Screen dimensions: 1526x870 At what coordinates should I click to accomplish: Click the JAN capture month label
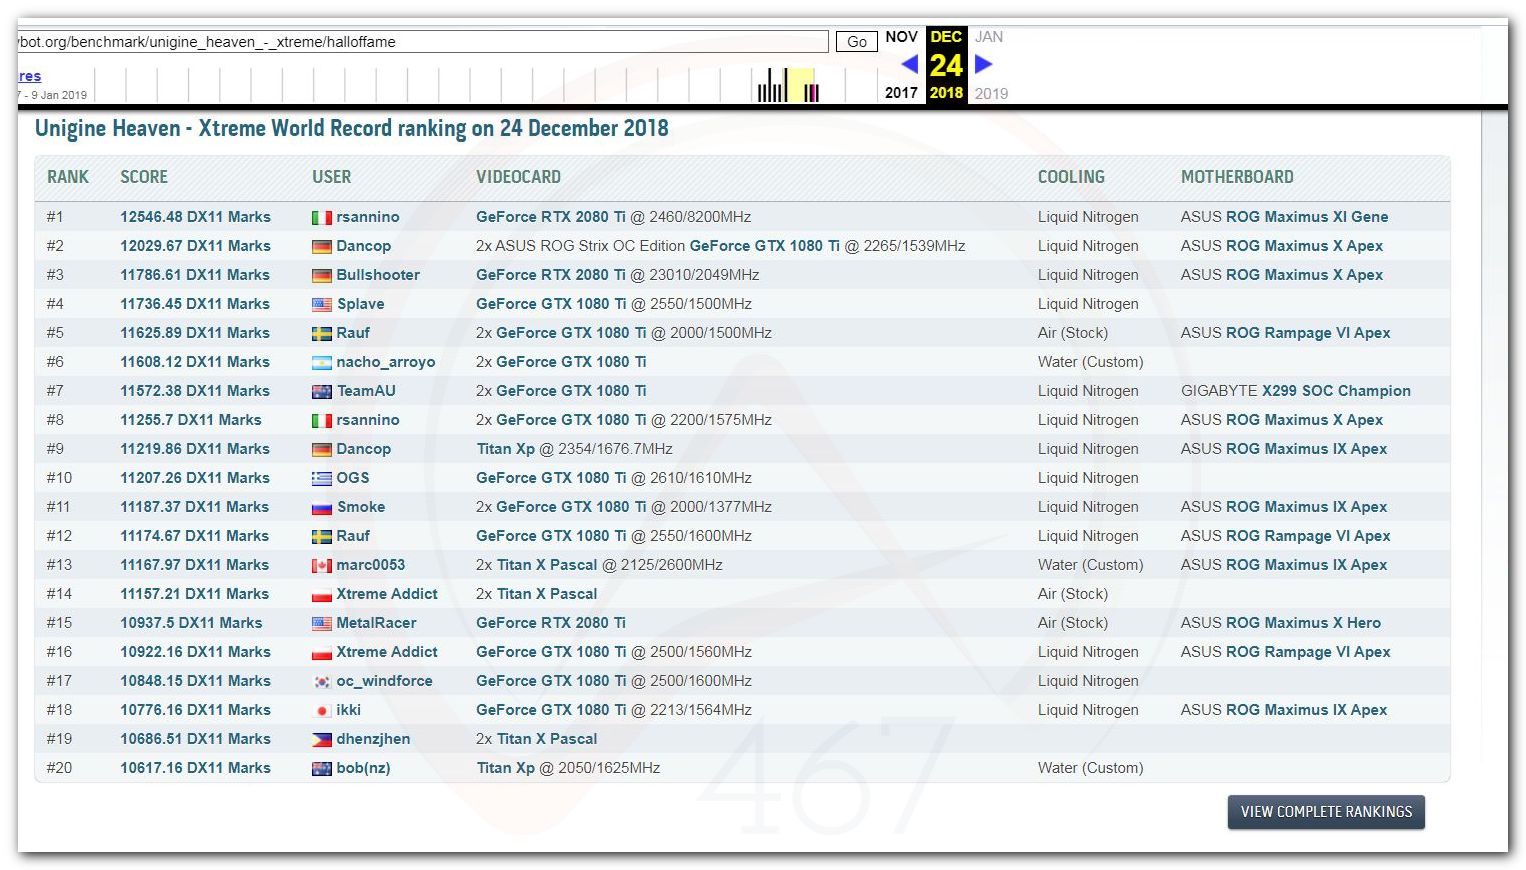(989, 37)
